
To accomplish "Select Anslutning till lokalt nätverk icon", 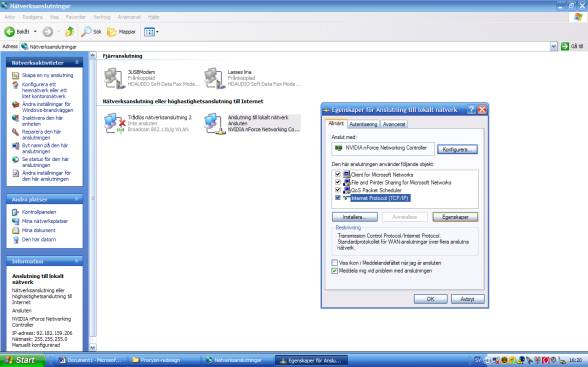I will point(214,123).
